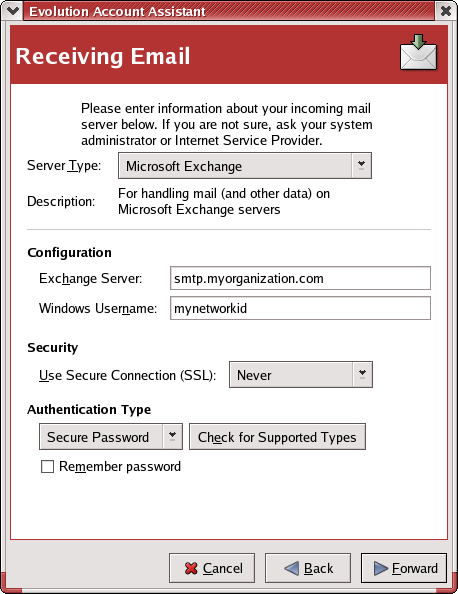Click the red X icon on Cancel
Image resolution: width=458 pixels, height=594 pixels.
191,568
